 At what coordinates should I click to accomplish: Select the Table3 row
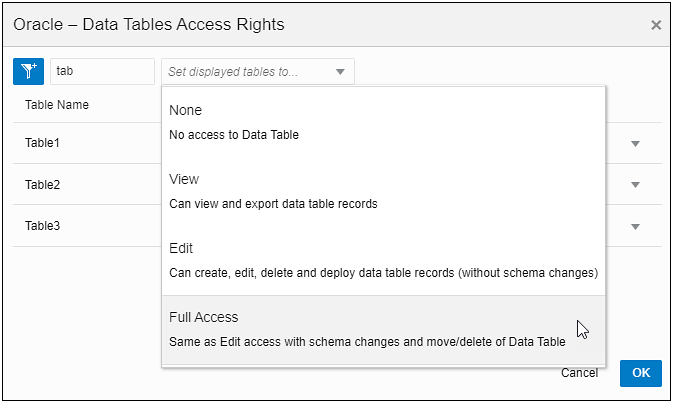(x=43, y=226)
